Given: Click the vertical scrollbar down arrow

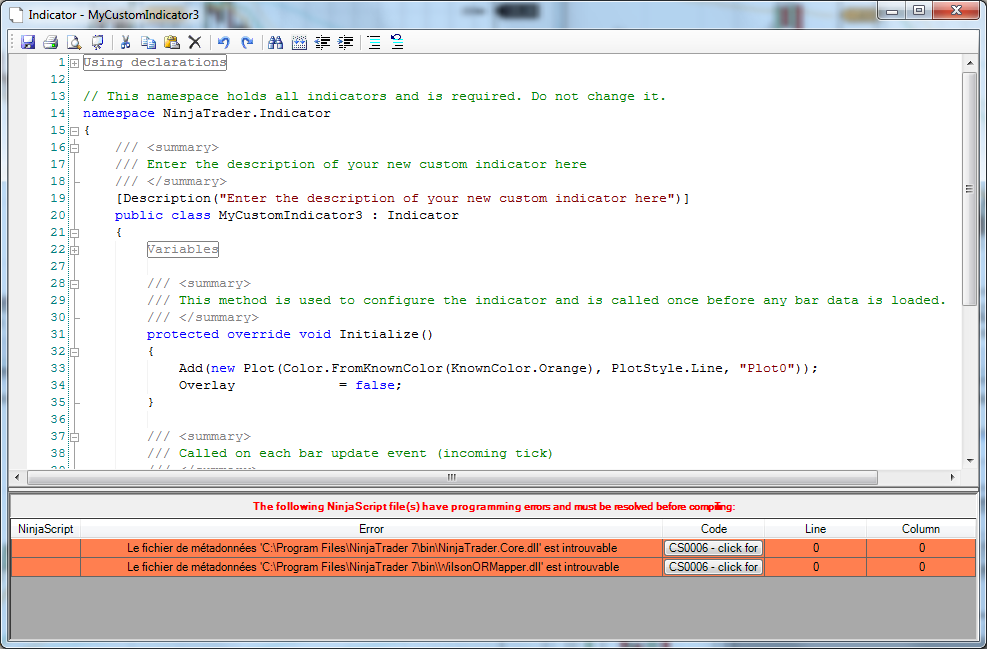Looking at the screenshot, I should pos(969,461).
